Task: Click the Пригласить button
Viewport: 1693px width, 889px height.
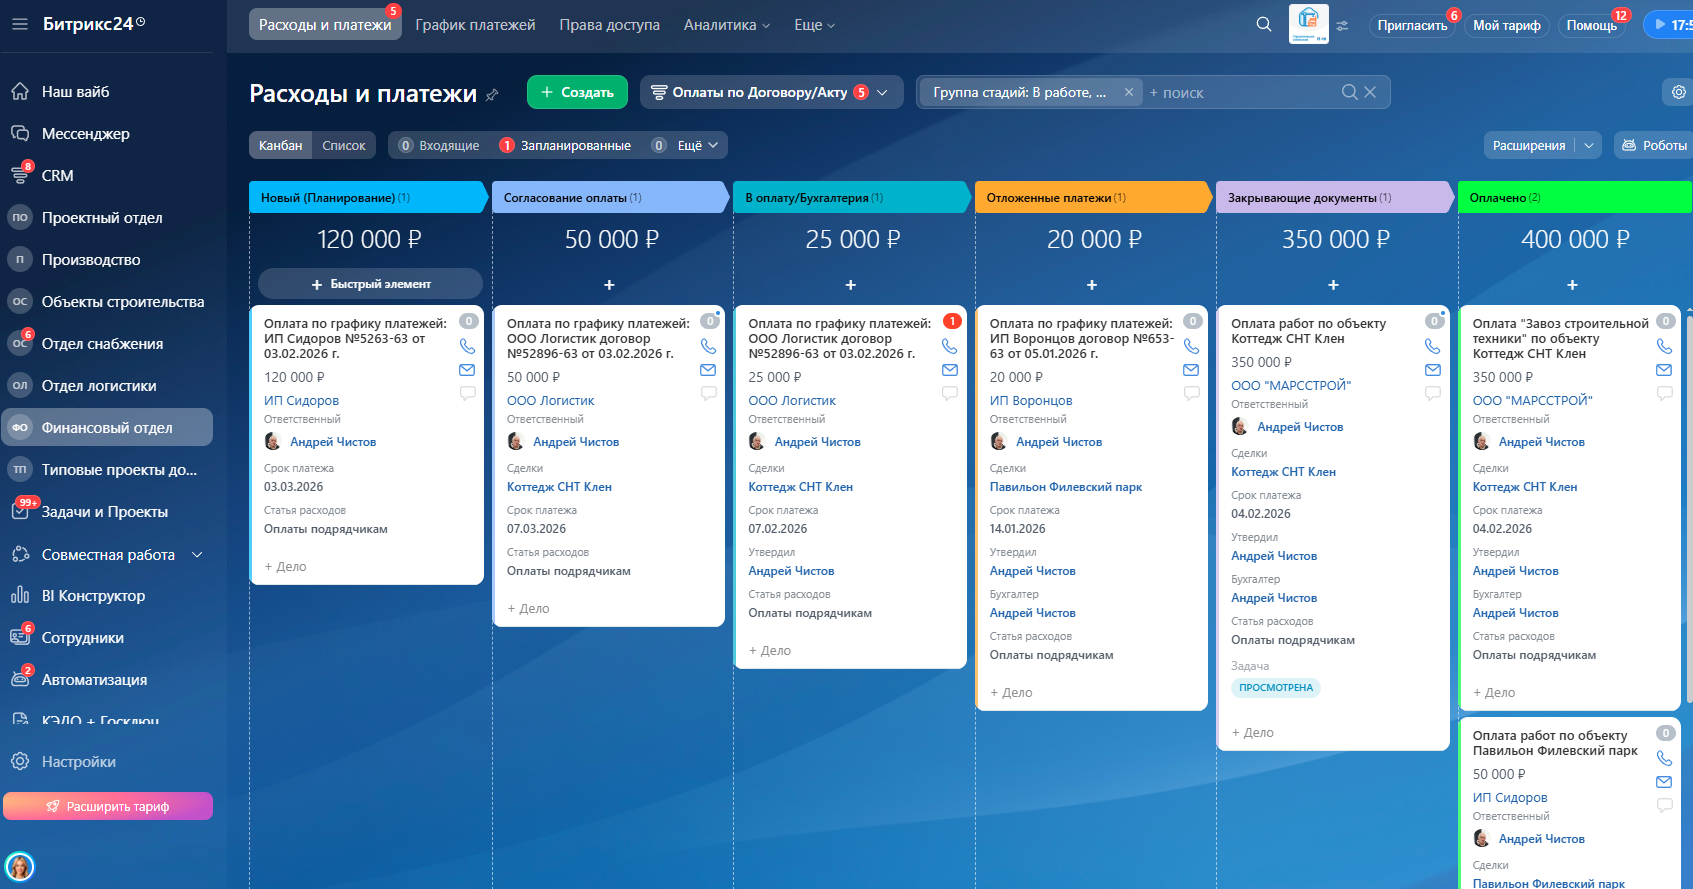Action: 1412,25
